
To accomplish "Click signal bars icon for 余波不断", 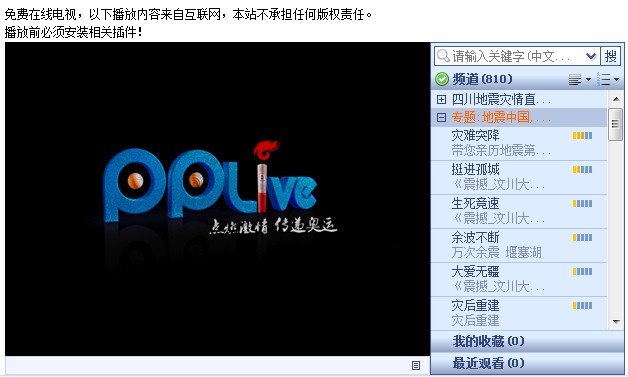I will (582, 238).
